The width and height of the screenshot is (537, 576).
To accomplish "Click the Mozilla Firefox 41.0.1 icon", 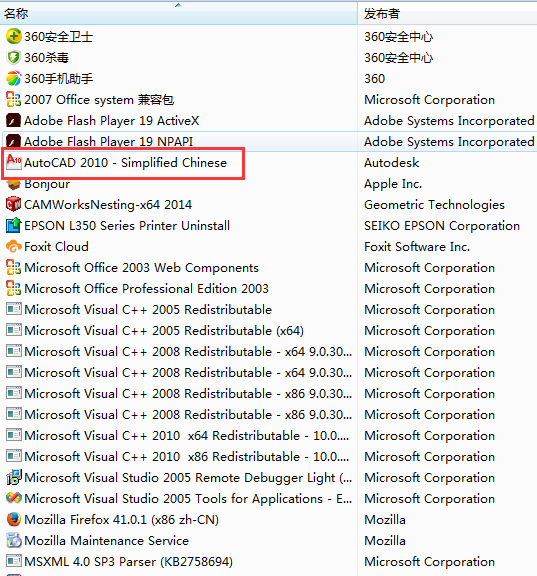I will [x=14, y=519].
